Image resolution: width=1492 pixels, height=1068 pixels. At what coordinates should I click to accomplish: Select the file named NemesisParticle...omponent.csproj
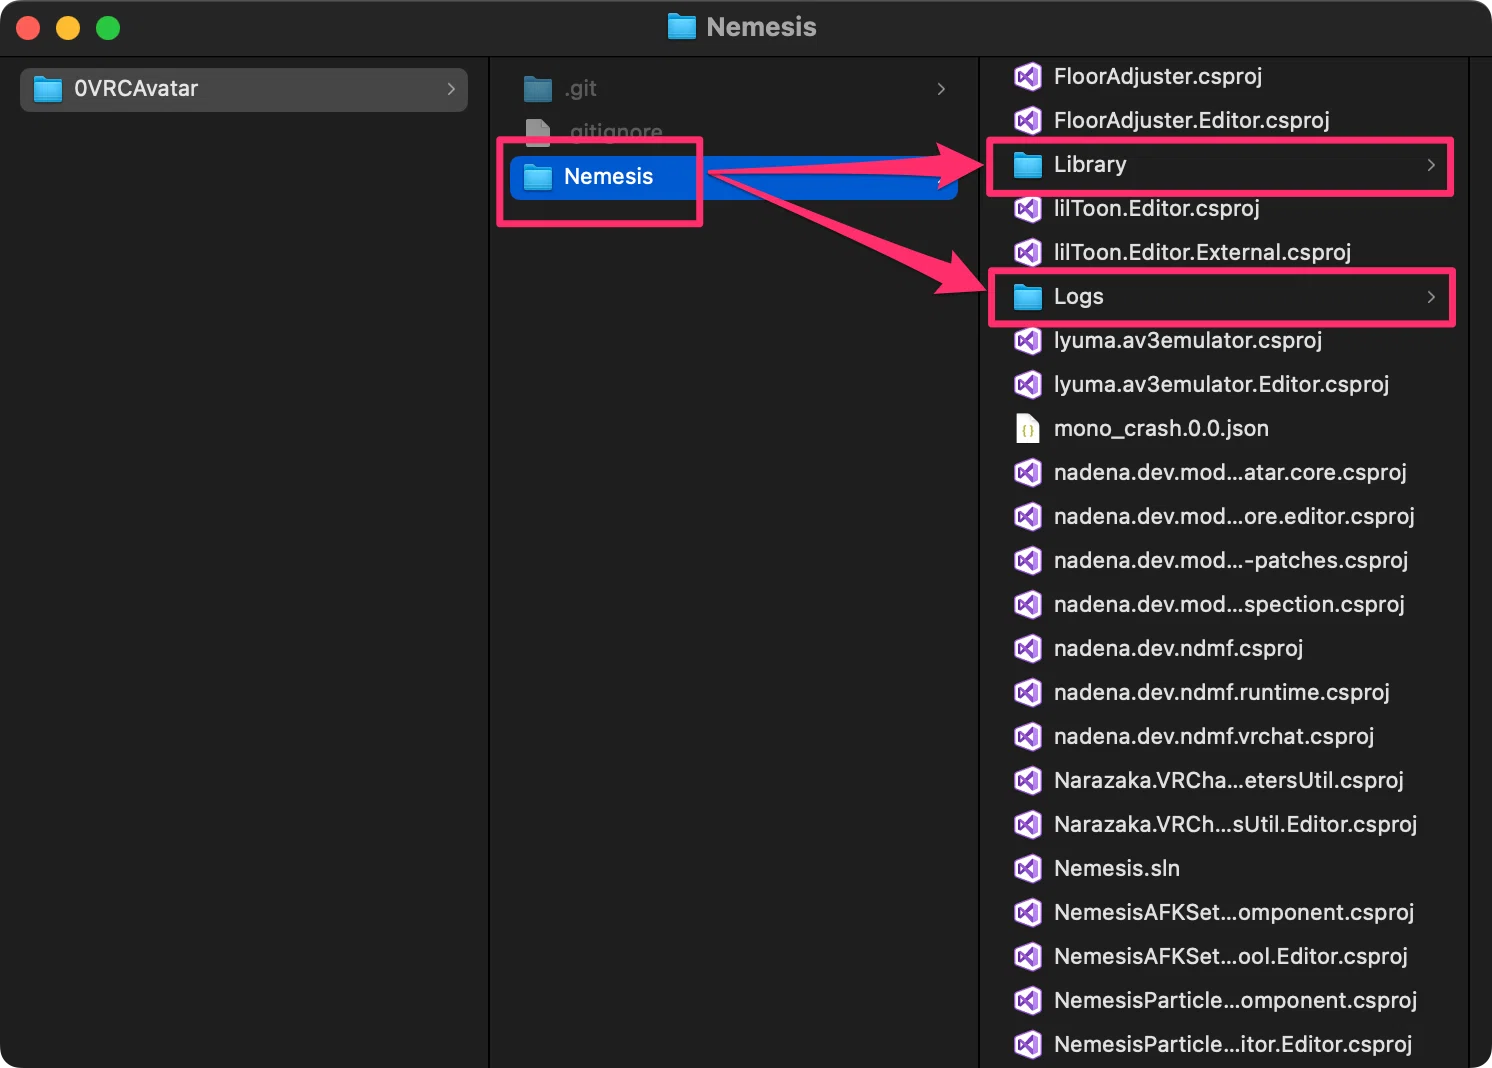pos(1236,1000)
